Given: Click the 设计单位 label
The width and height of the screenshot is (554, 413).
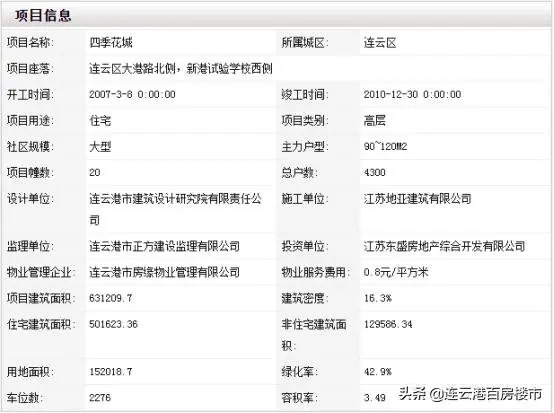Looking at the screenshot, I should coord(30,199).
